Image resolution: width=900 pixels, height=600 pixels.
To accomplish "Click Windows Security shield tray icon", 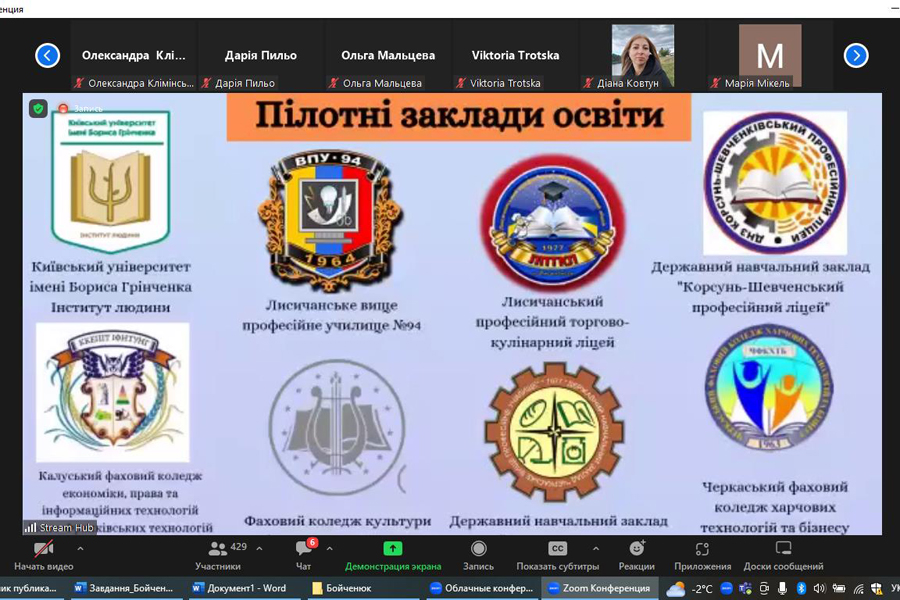I will tap(876, 588).
